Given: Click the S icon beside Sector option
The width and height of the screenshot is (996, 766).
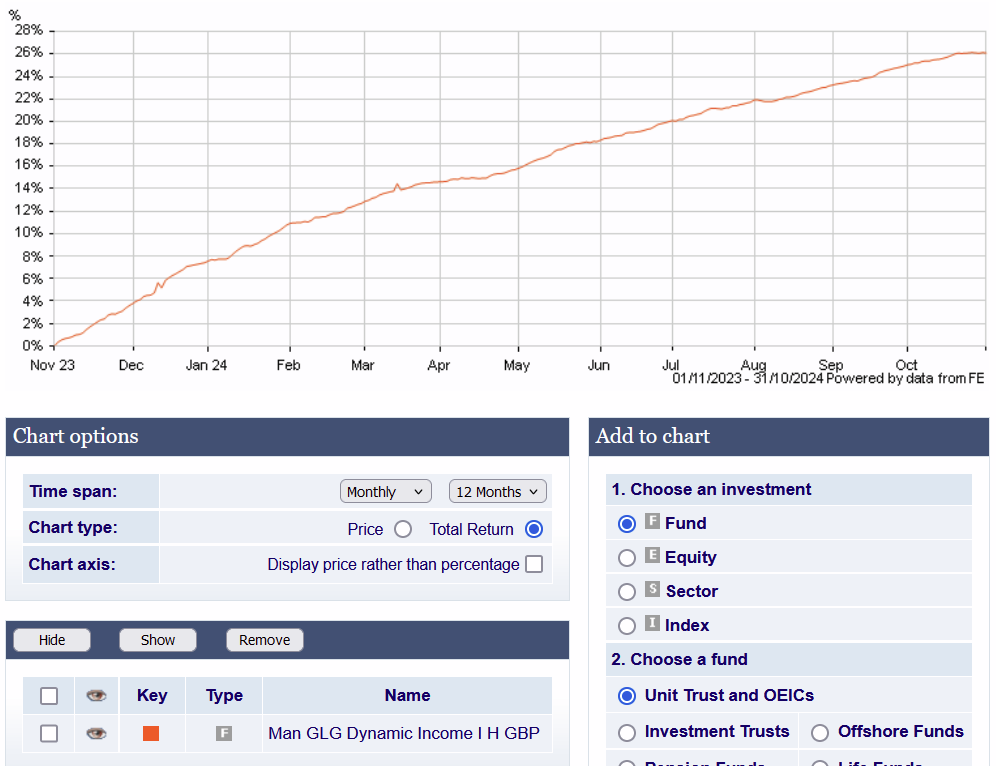Looking at the screenshot, I should click(652, 590).
